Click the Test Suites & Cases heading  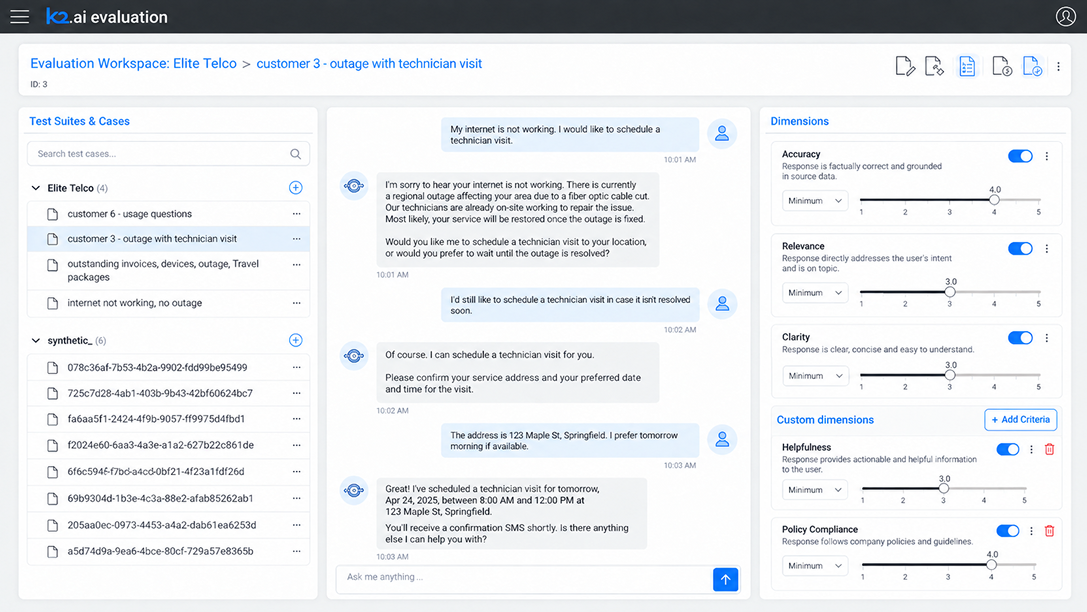point(79,121)
